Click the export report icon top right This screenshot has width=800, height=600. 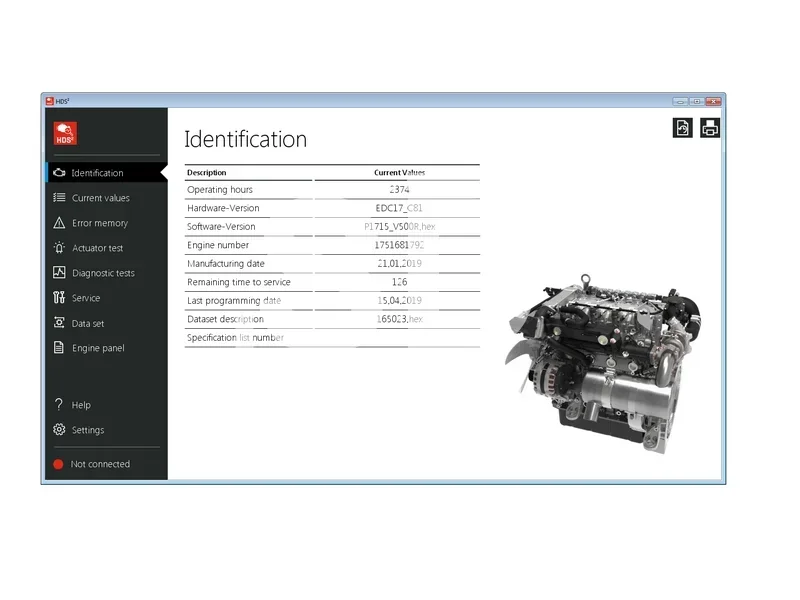pyautogui.click(x=683, y=128)
